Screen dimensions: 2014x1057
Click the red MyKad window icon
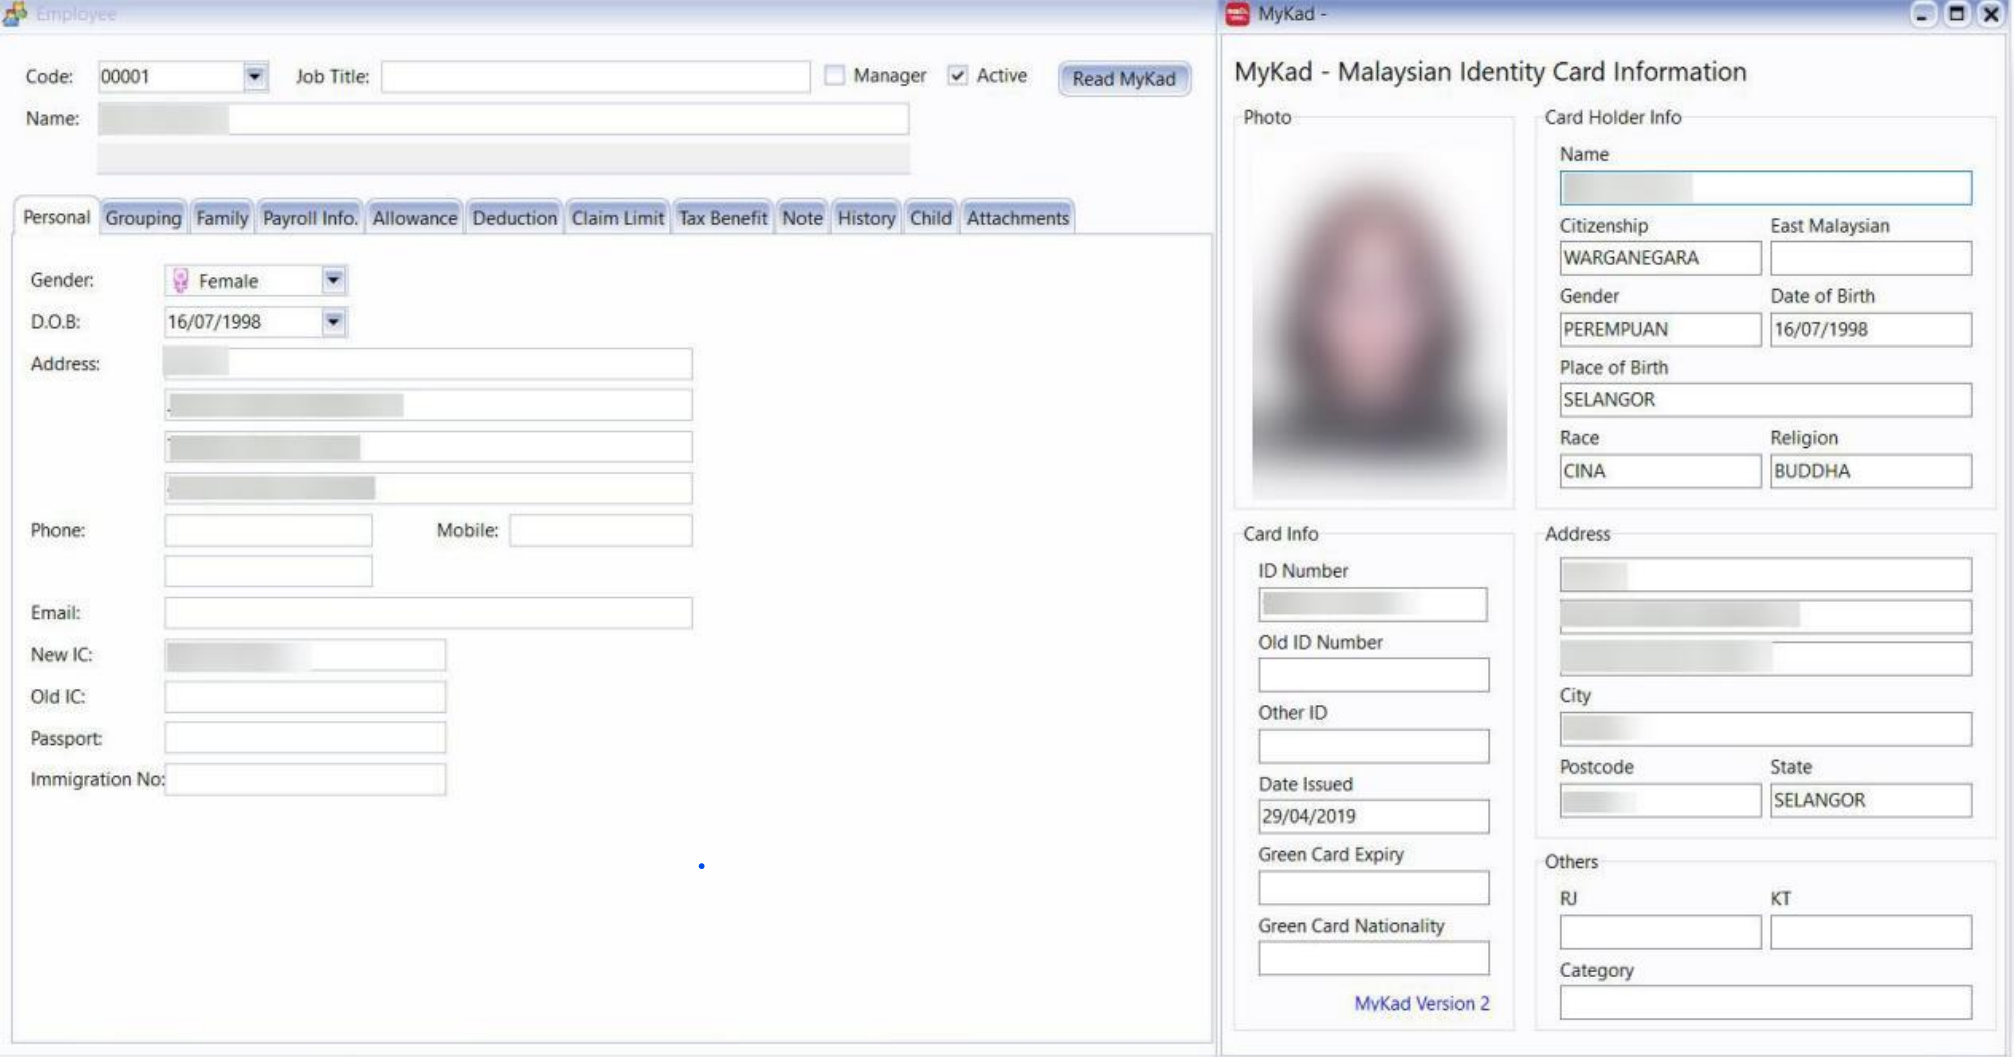1238,14
